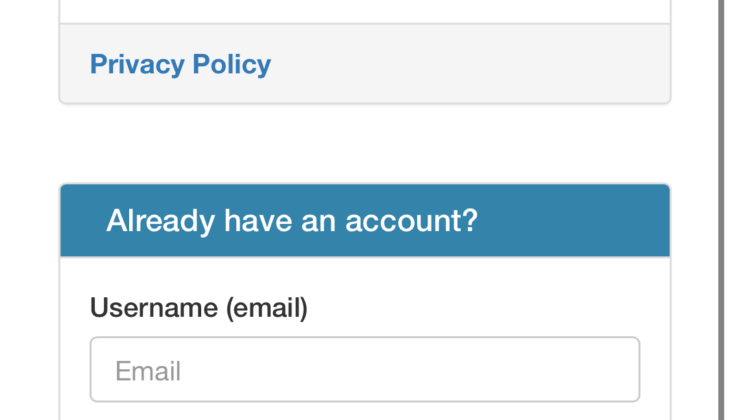Click white login panel area beside Username label
The width and height of the screenshot is (730, 420).
click(x=480, y=307)
